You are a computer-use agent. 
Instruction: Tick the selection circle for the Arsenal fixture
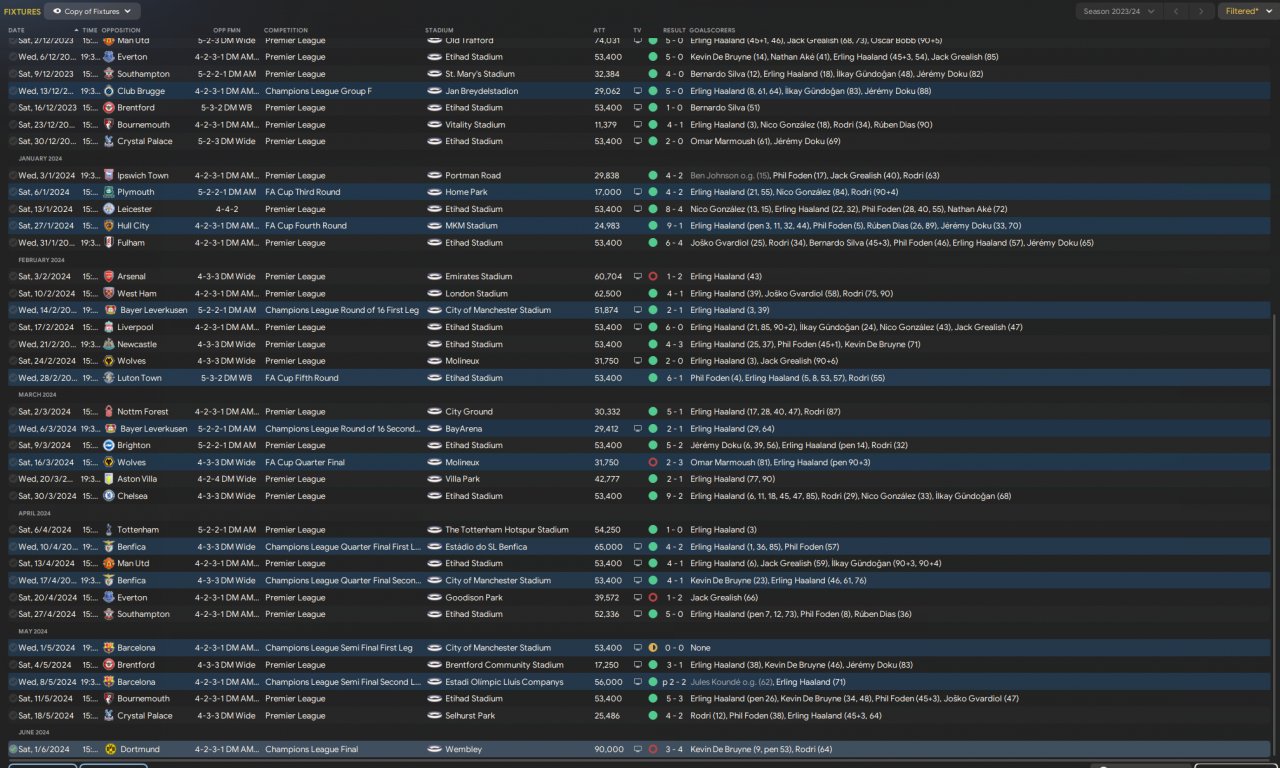[x=13, y=276]
